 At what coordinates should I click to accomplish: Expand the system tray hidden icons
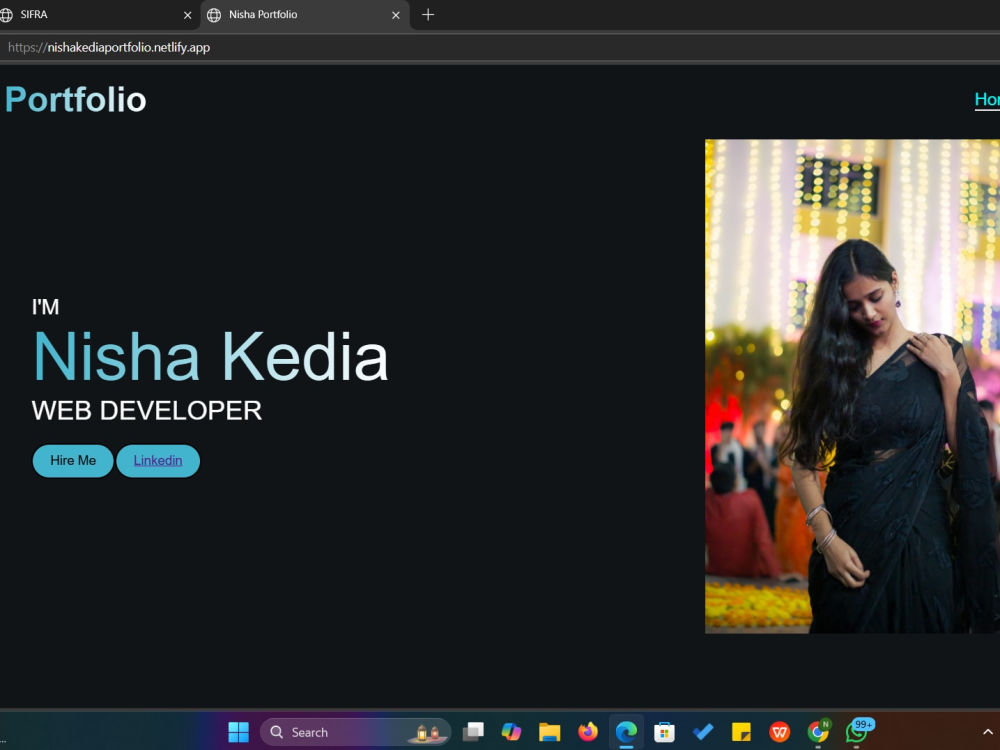pyautogui.click(x=987, y=732)
